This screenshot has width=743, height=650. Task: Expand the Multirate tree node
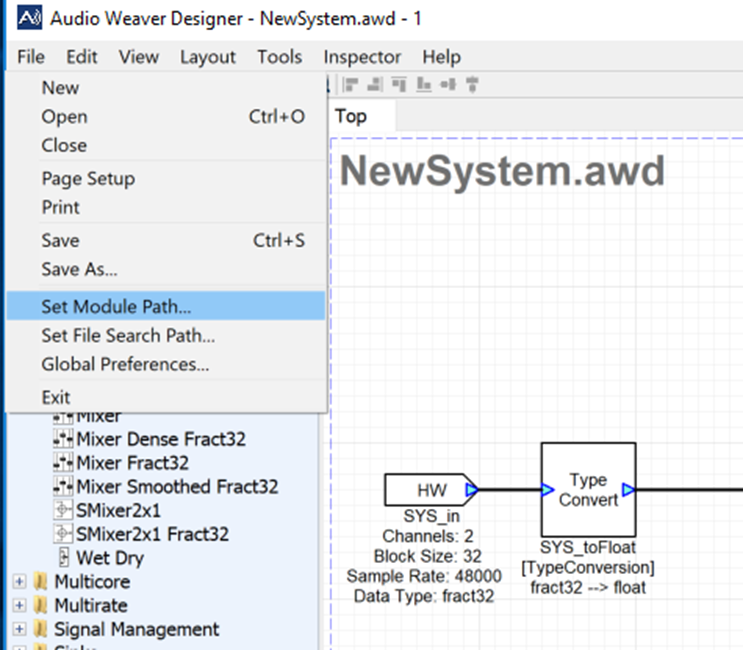18,606
